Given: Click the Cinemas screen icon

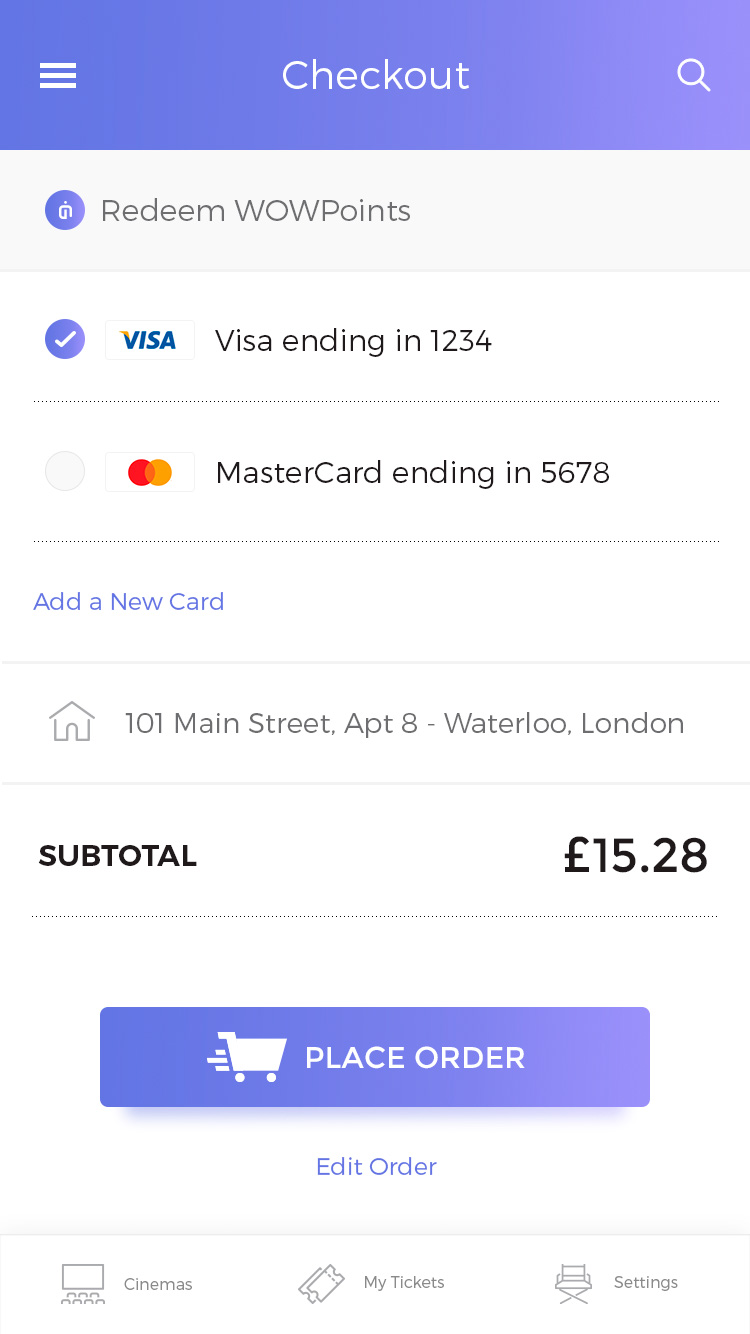Looking at the screenshot, I should [83, 1283].
